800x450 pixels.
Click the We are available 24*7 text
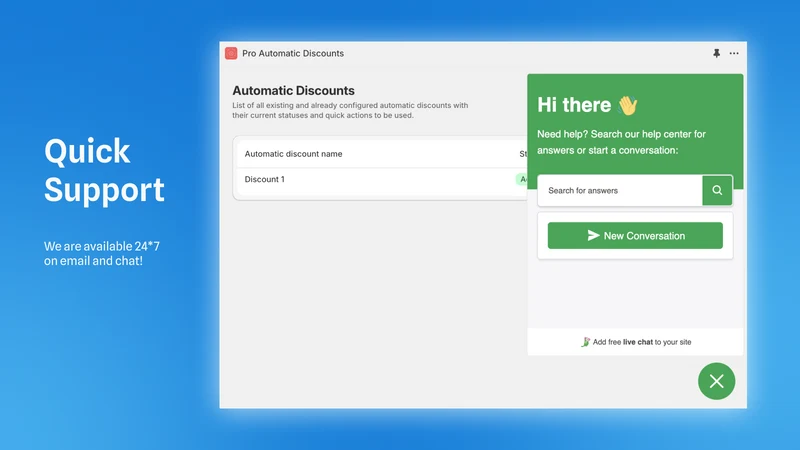coord(102,254)
